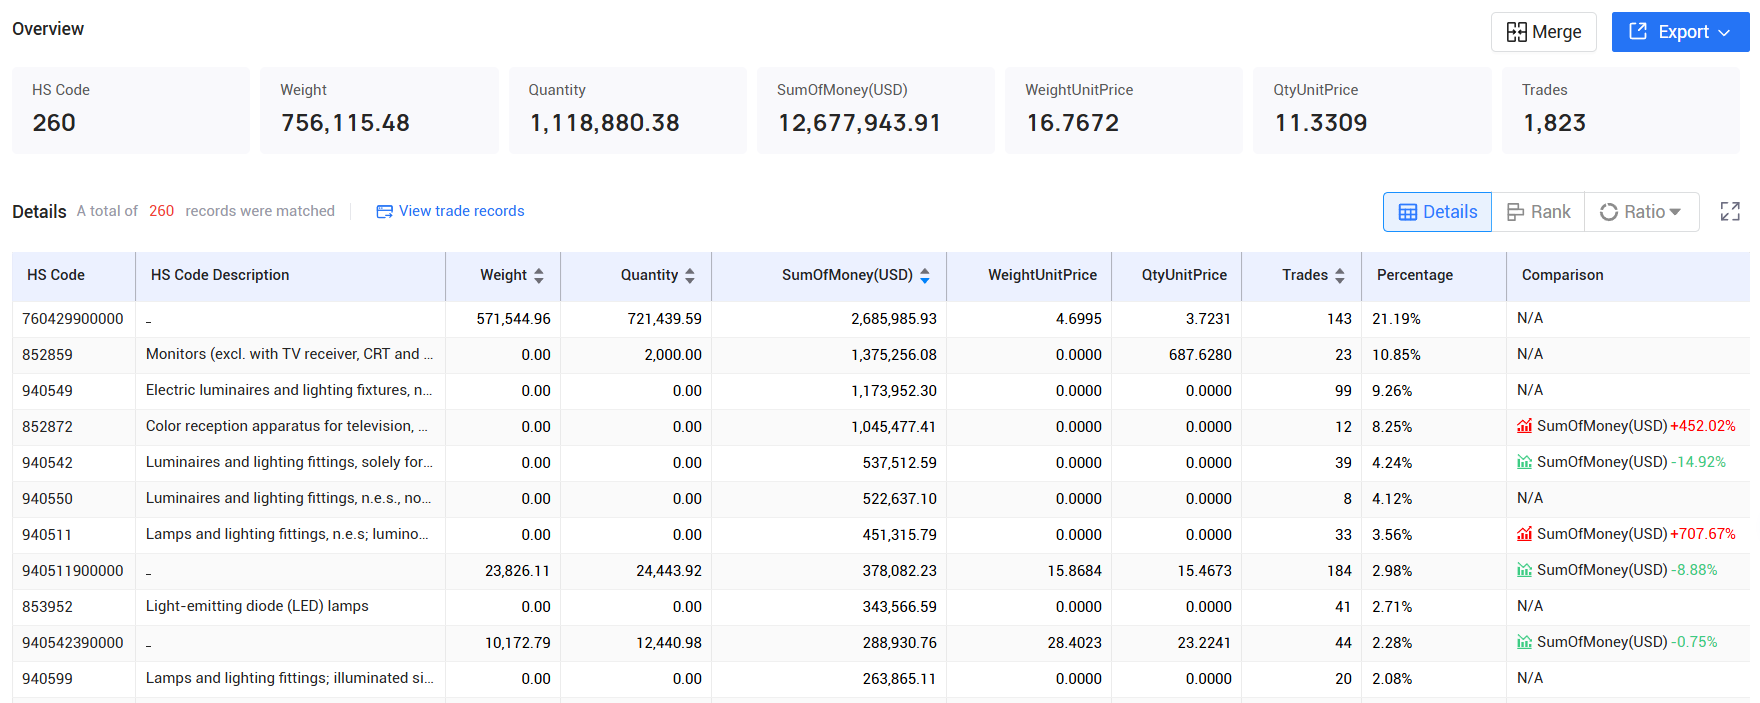
Task: Click the chart icon in 940542 comparison
Action: coord(1524,462)
